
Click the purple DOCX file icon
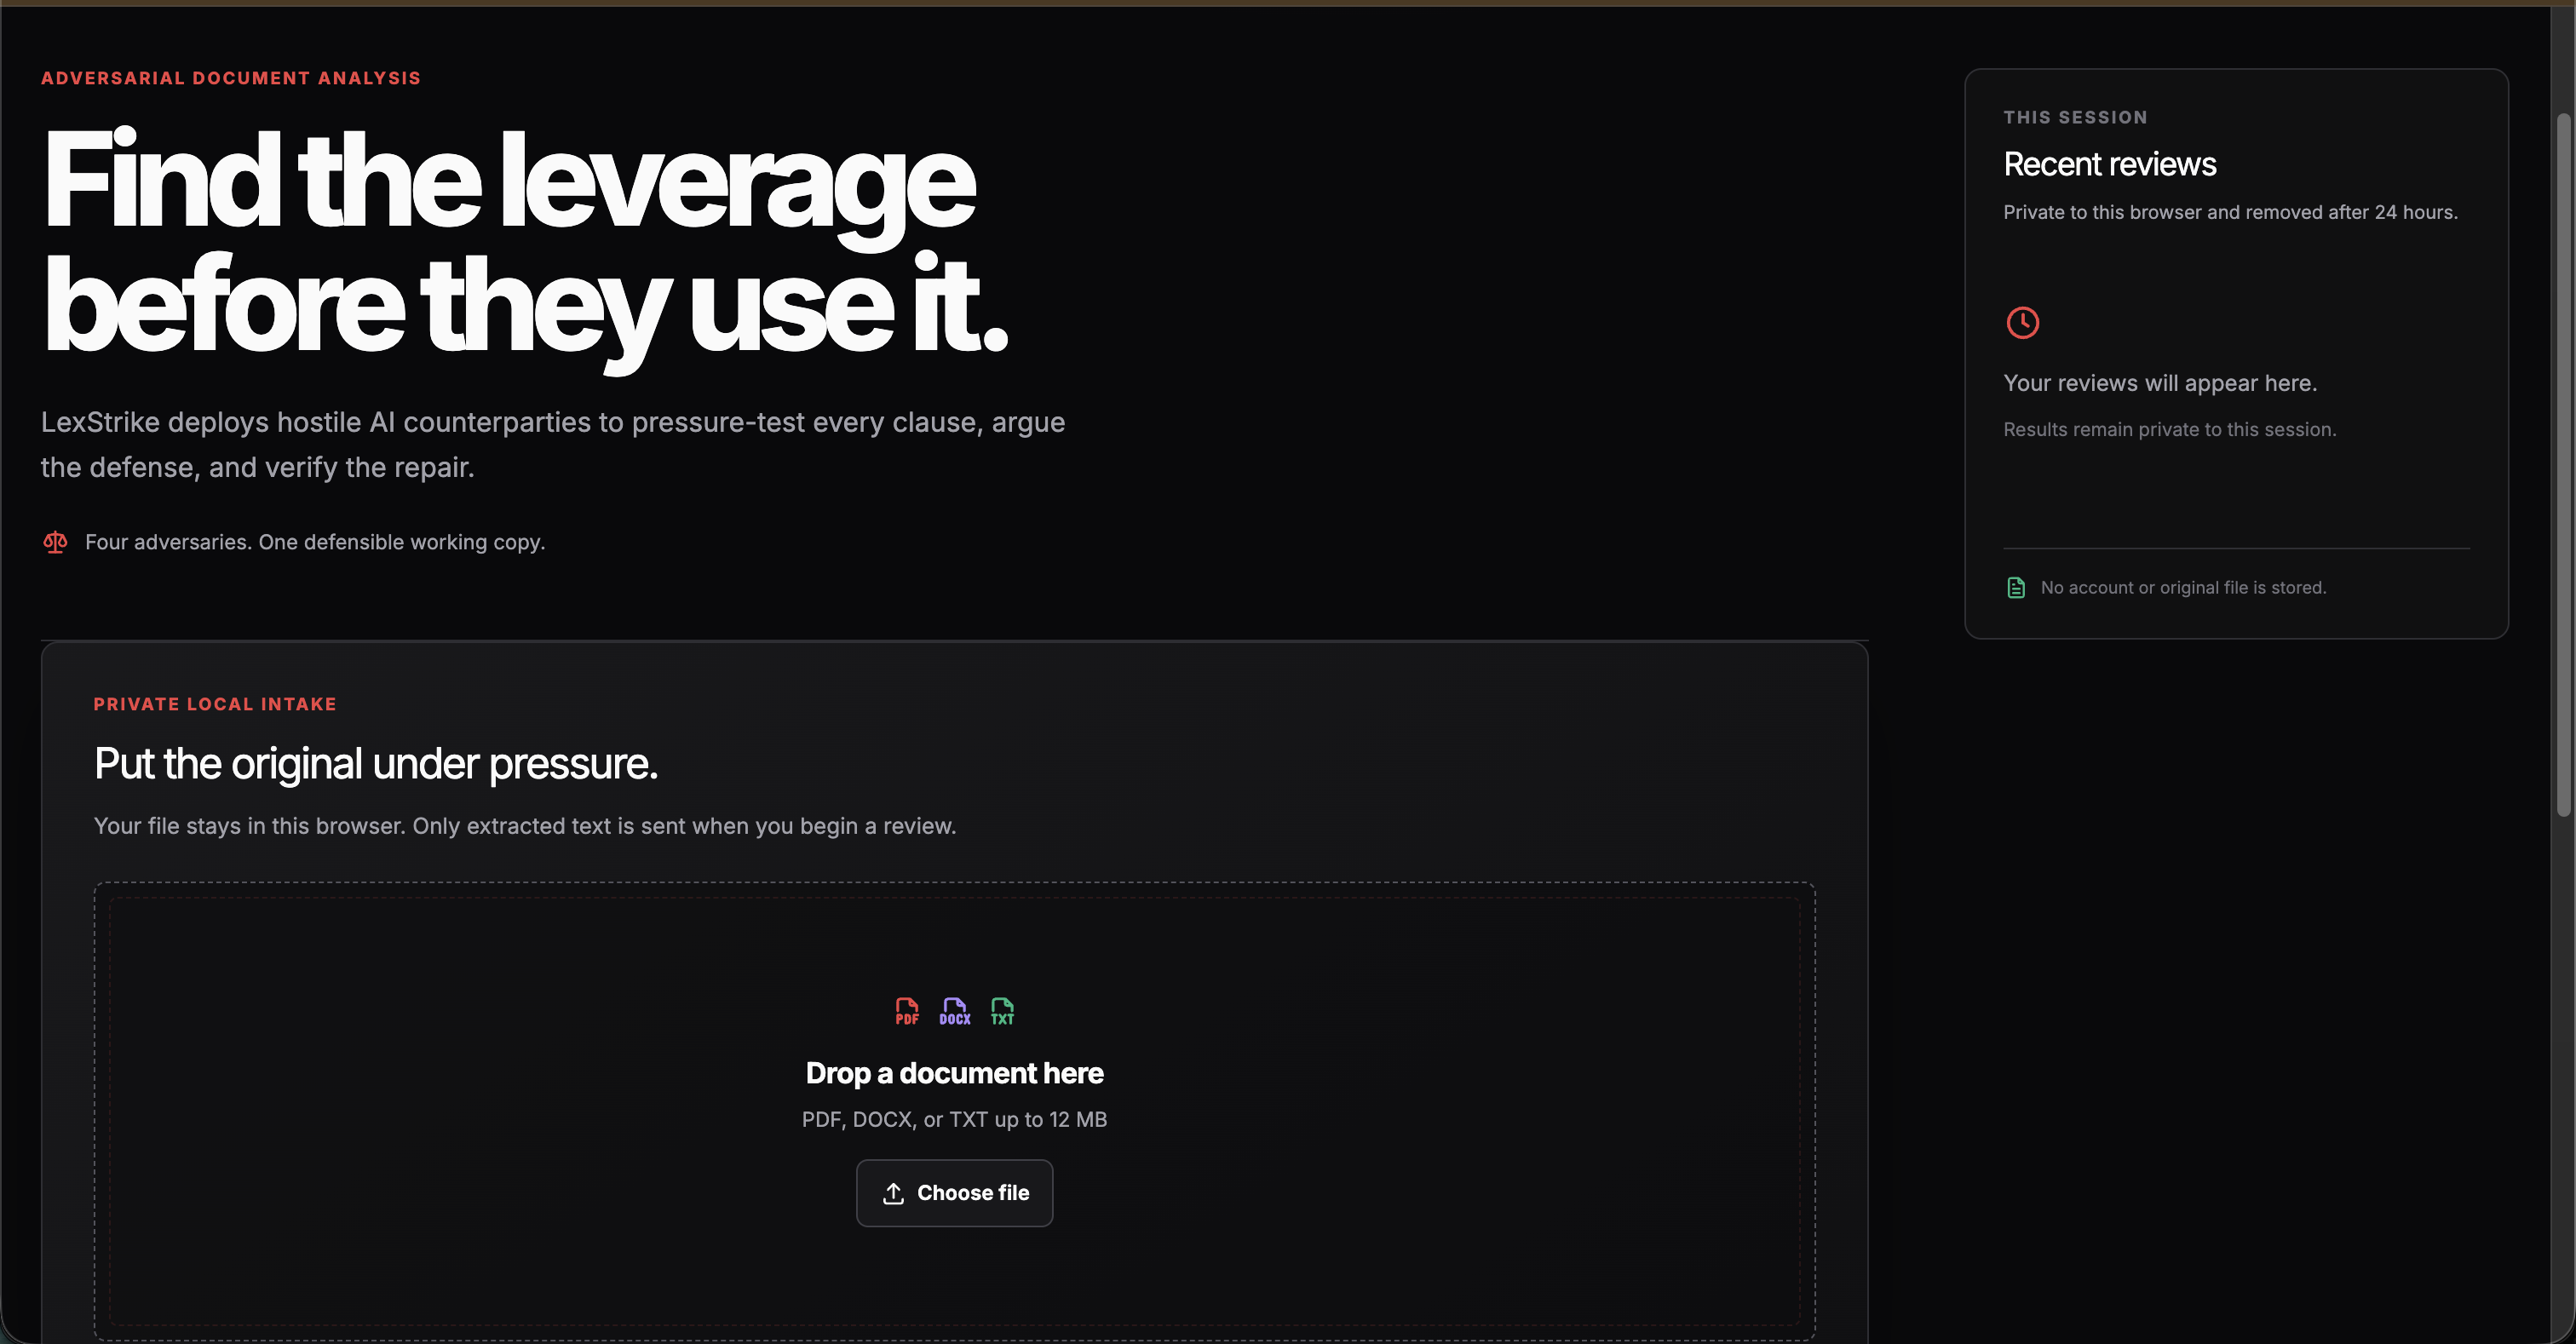click(955, 1011)
